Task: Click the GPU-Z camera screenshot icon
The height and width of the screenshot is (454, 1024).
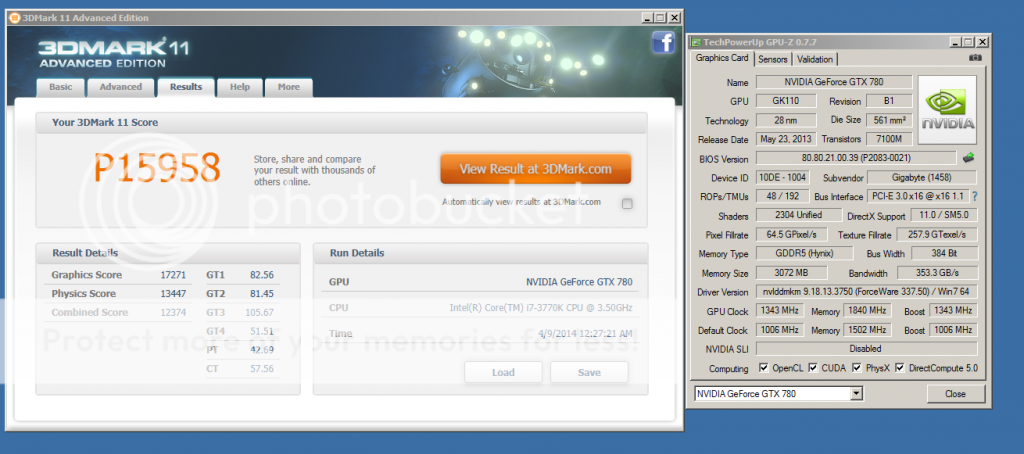Action: [975, 60]
